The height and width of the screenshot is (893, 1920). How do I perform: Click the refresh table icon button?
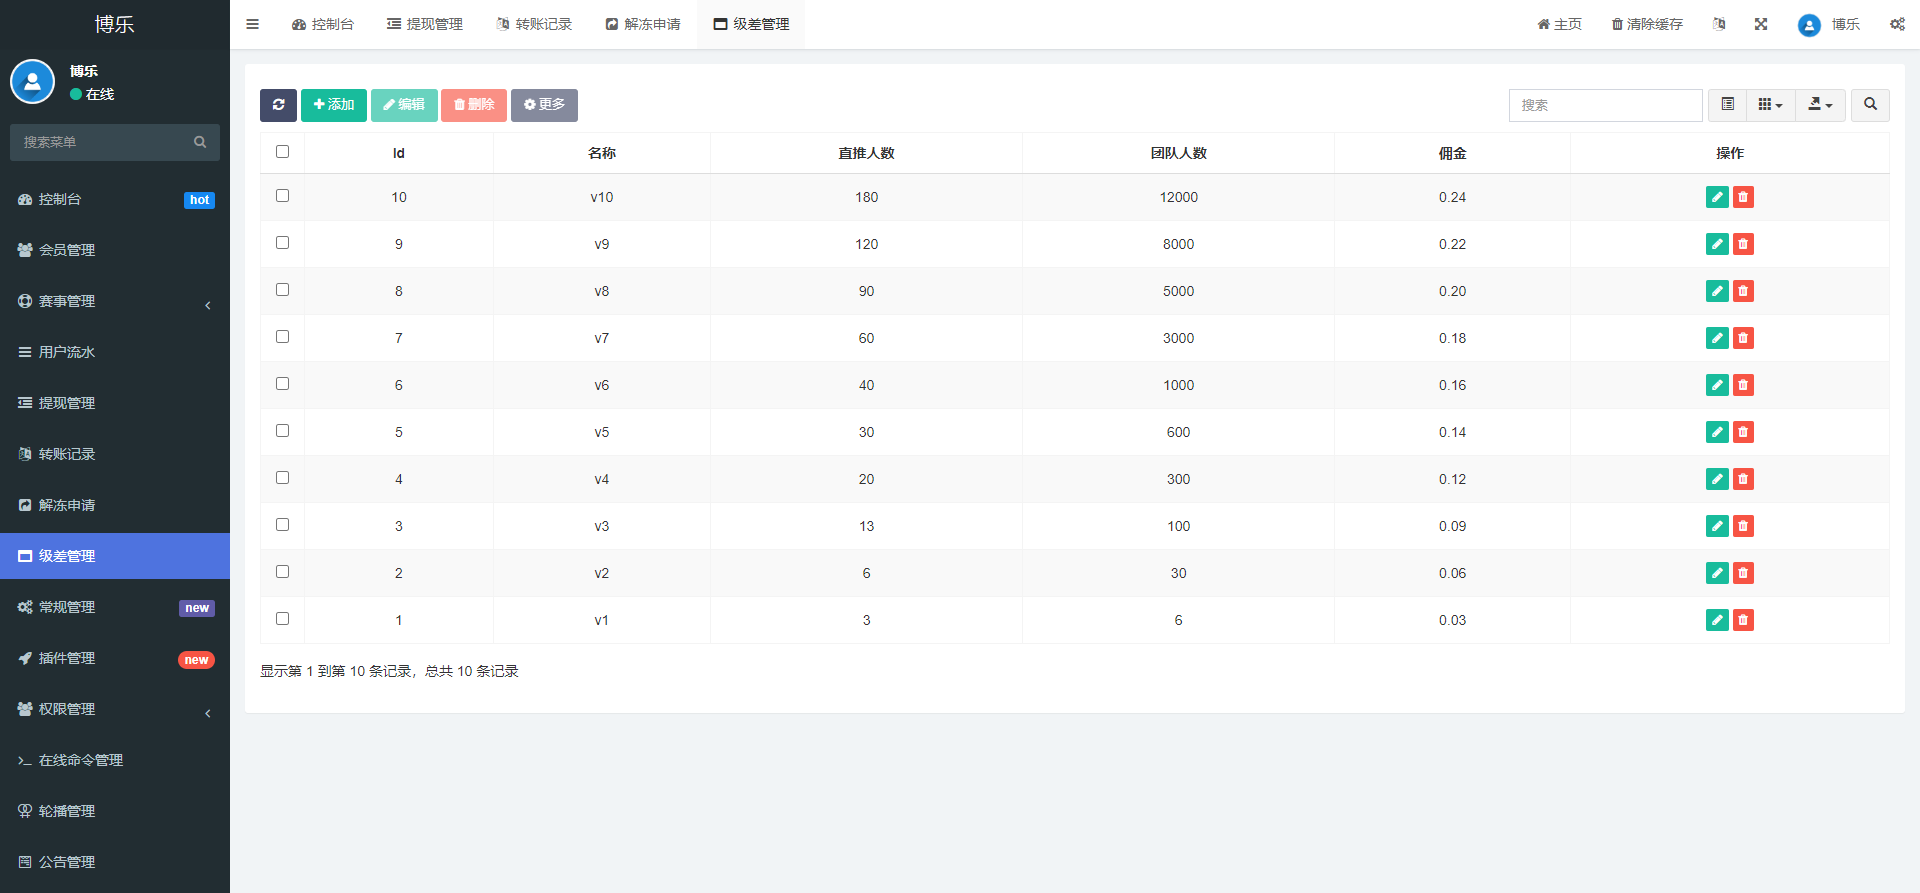coord(278,105)
